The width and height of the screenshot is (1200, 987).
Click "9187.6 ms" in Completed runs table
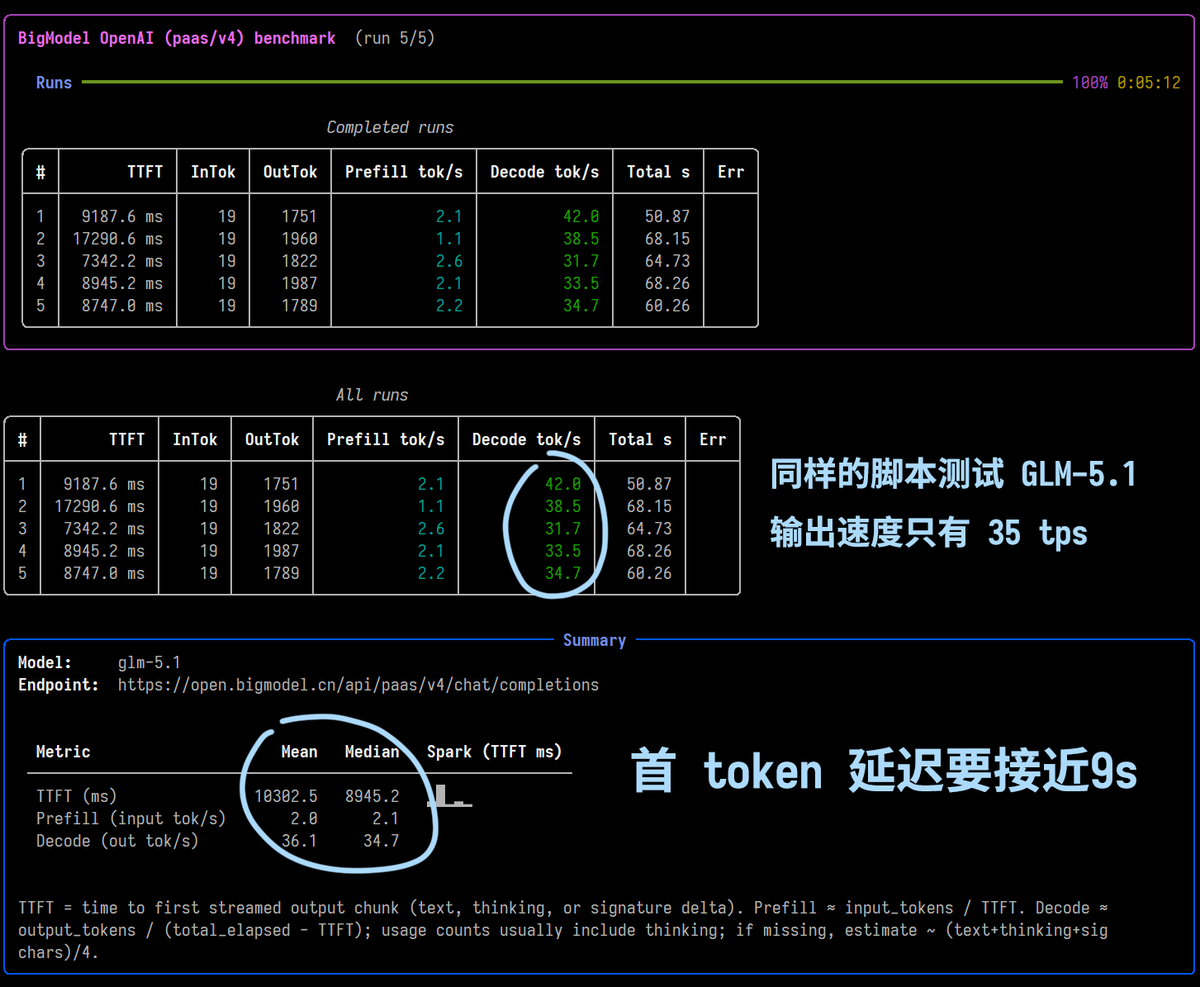coord(122,216)
